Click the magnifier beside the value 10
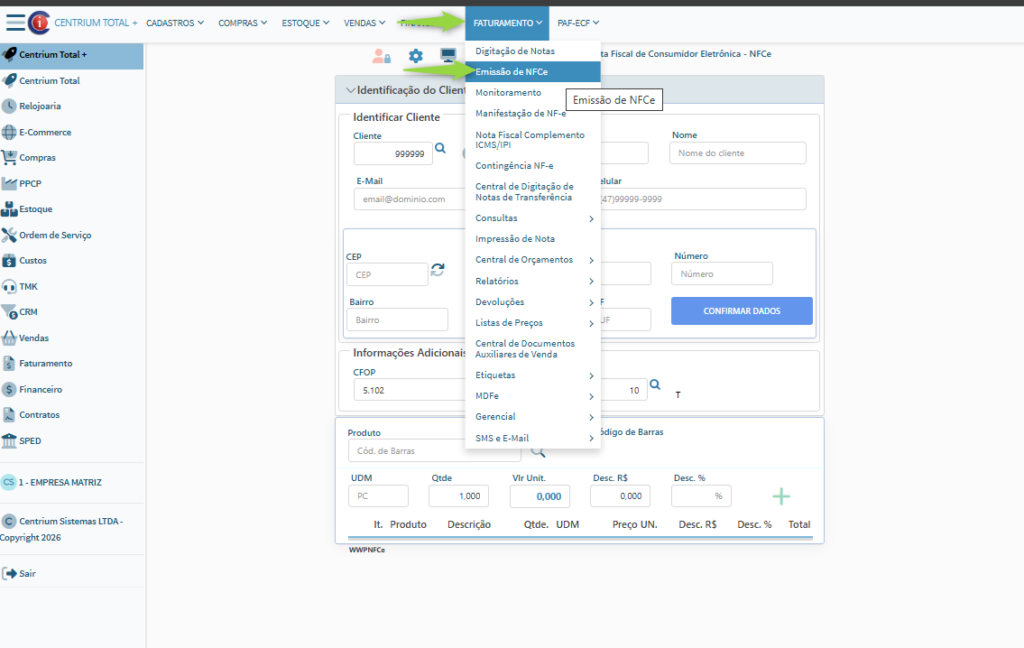The width and height of the screenshot is (1024, 648). point(655,385)
